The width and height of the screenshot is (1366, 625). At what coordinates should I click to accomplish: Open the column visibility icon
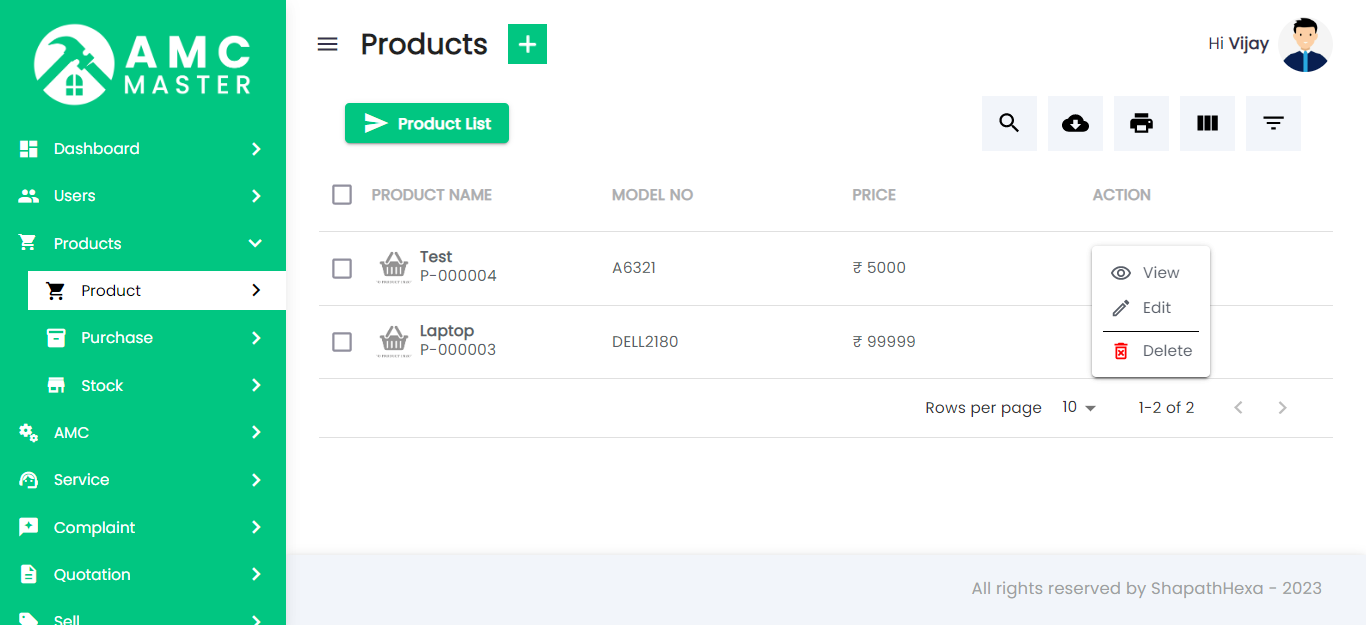tap(1207, 123)
